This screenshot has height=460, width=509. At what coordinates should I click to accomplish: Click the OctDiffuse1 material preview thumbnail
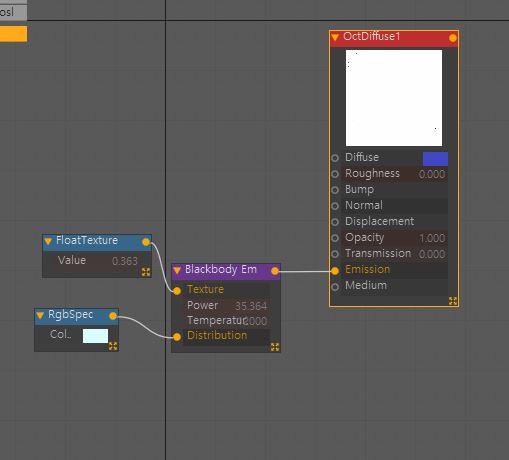394,98
